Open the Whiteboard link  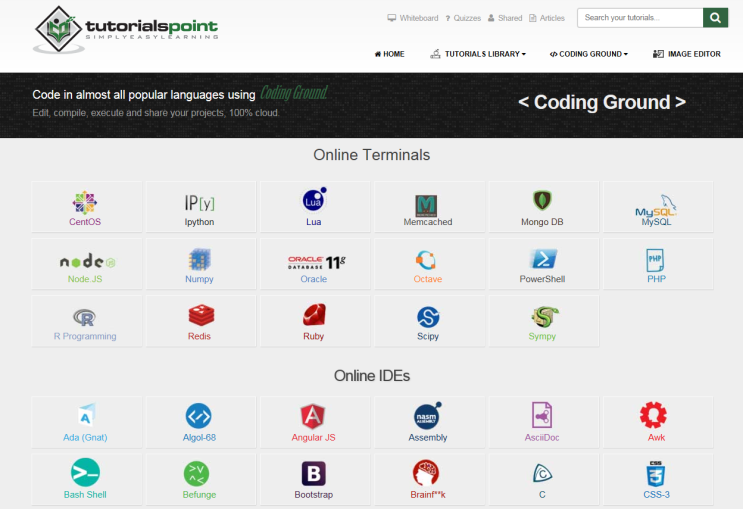413,18
